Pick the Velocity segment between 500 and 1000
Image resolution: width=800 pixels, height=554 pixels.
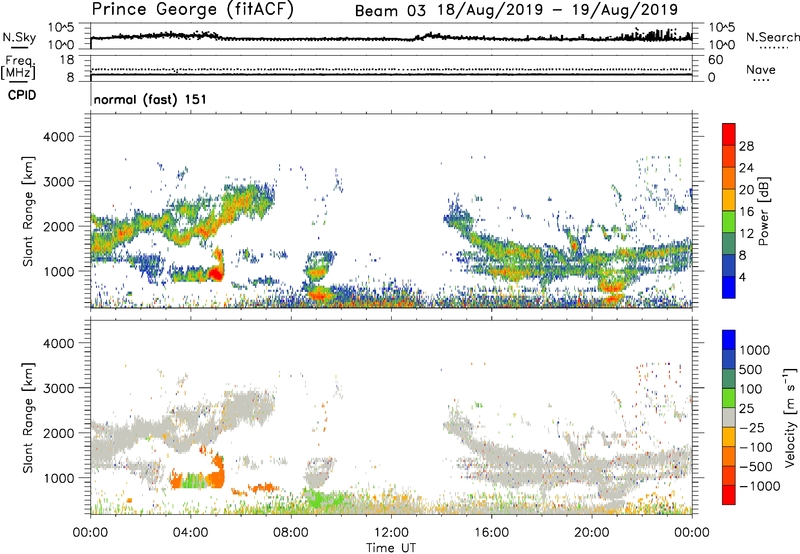pos(729,359)
